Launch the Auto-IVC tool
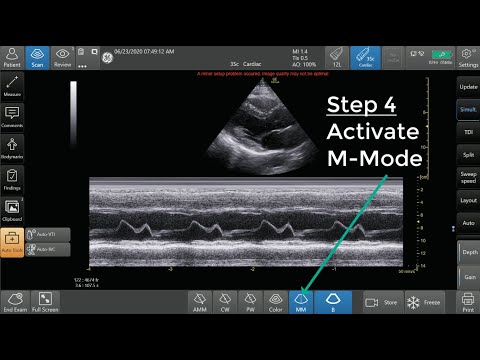This screenshot has height=360, width=480. click(48, 249)
